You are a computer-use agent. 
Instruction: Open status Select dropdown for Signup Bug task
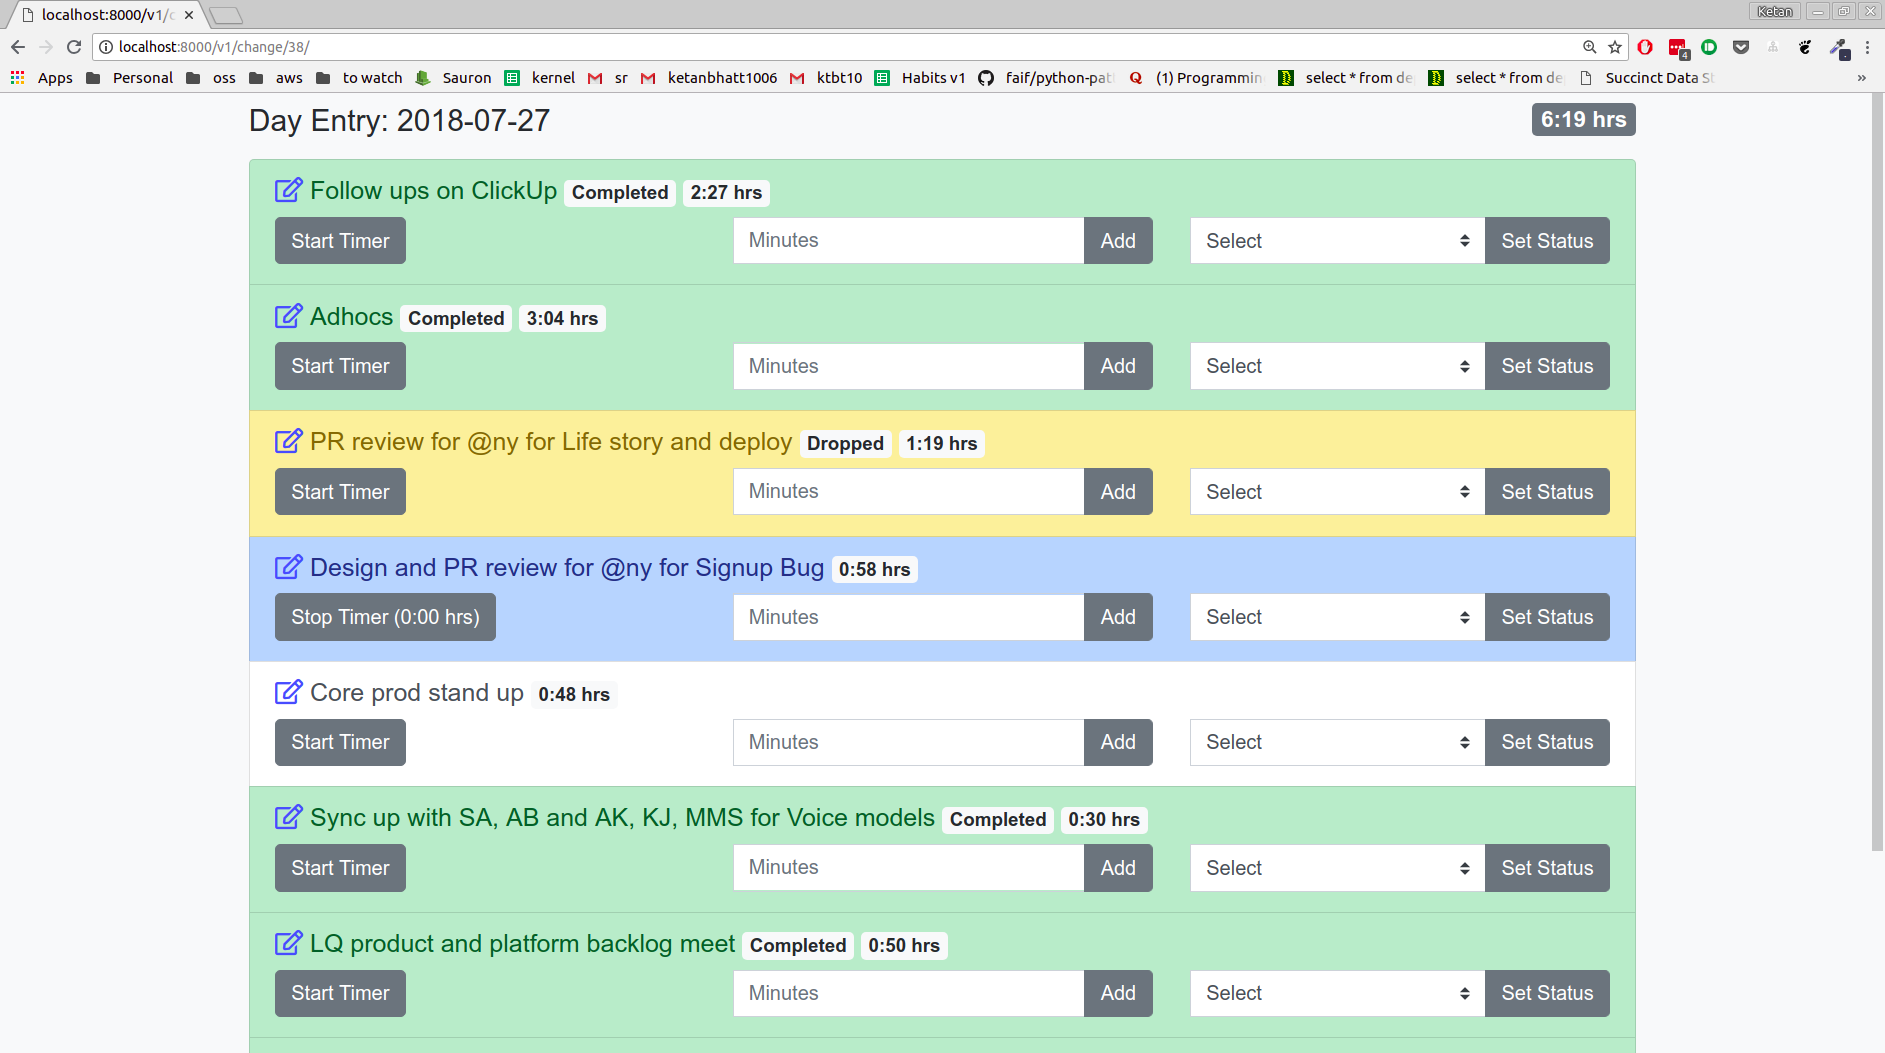point(1337,617)
